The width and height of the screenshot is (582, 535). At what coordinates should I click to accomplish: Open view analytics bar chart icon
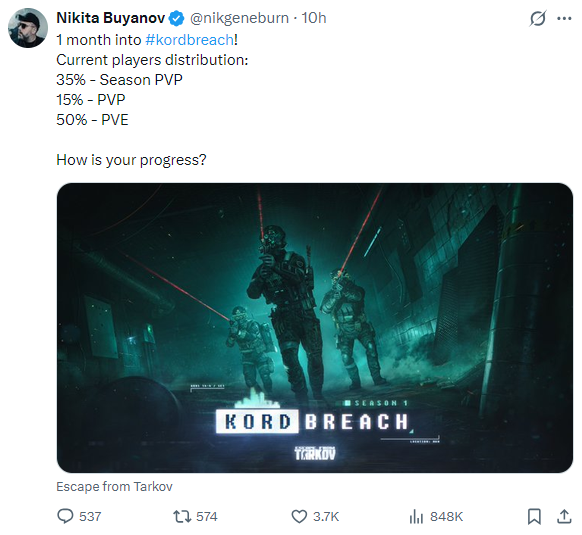pyautogui.click(x=416, y=516)
